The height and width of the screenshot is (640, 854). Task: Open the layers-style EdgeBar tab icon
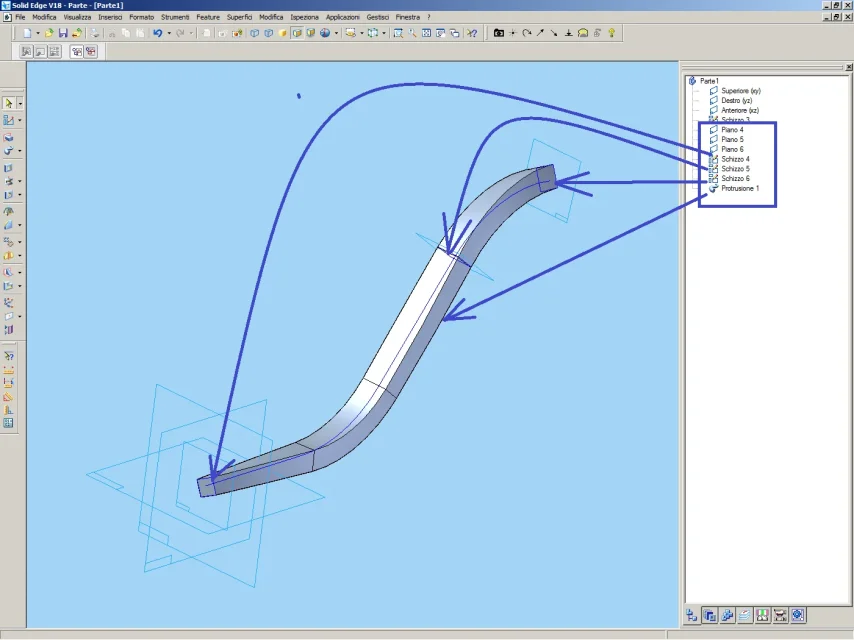pos(745,615)
